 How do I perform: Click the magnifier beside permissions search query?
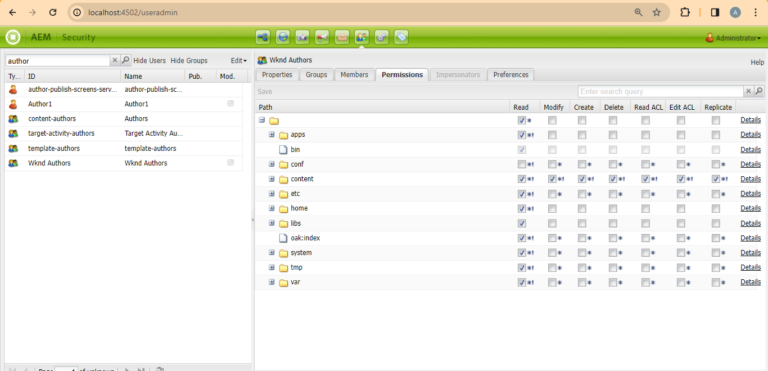tap(759, 91)
